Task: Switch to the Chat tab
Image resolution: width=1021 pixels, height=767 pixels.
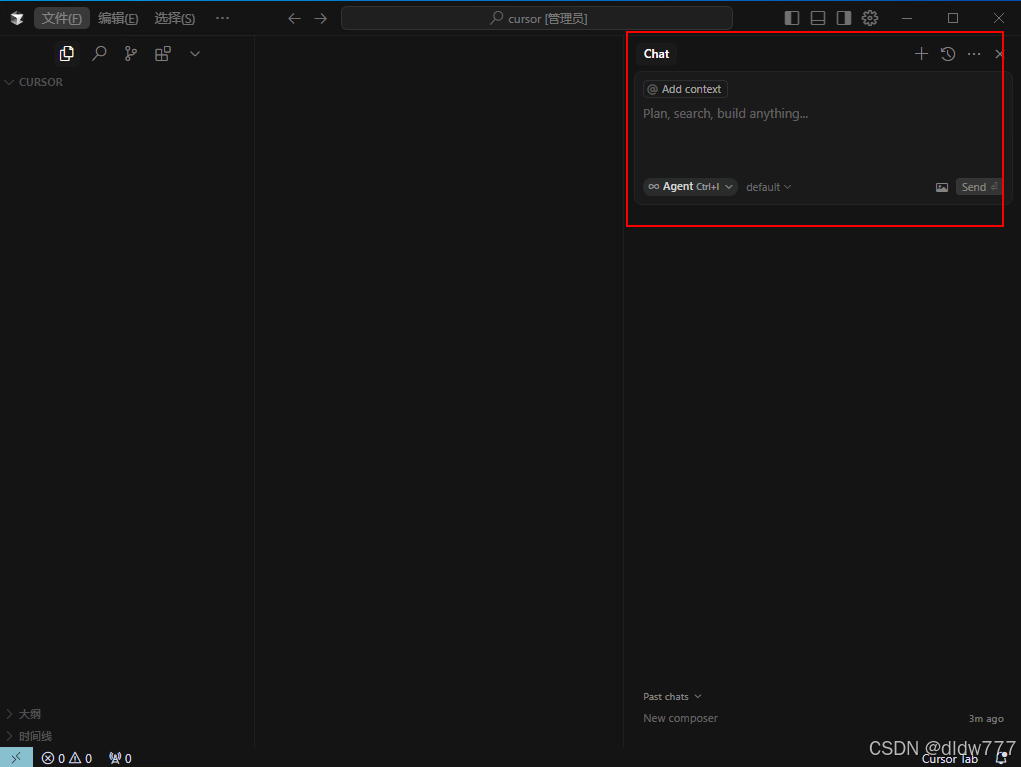Action: (656, 54)
